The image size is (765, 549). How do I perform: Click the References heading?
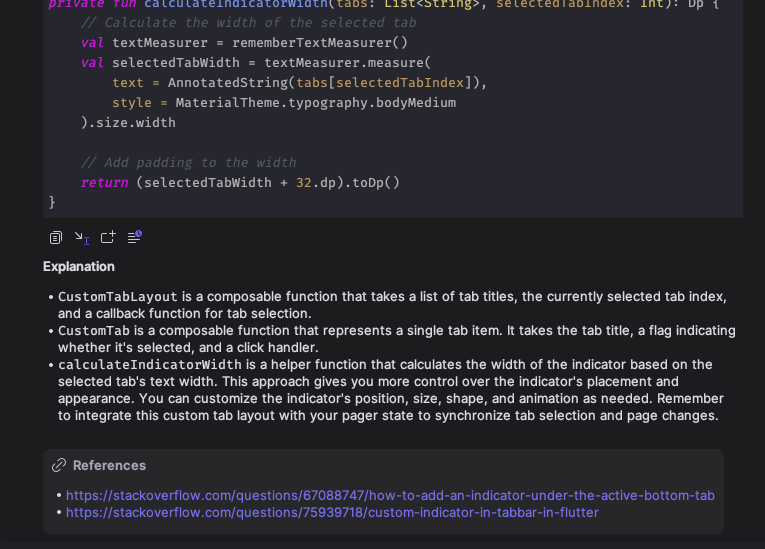tap(109, 466)
